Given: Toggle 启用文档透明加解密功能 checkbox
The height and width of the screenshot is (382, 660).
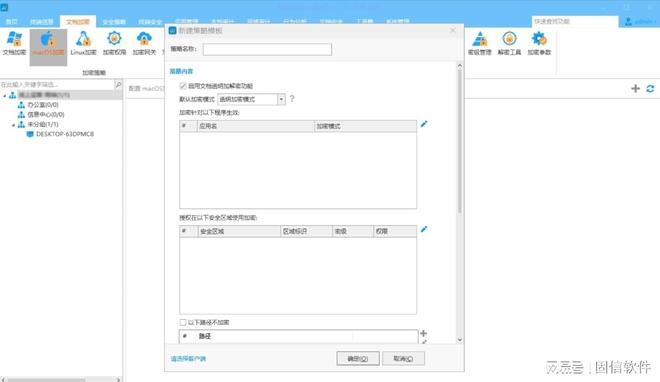Looking at the screenshot, I should [183, 86].
